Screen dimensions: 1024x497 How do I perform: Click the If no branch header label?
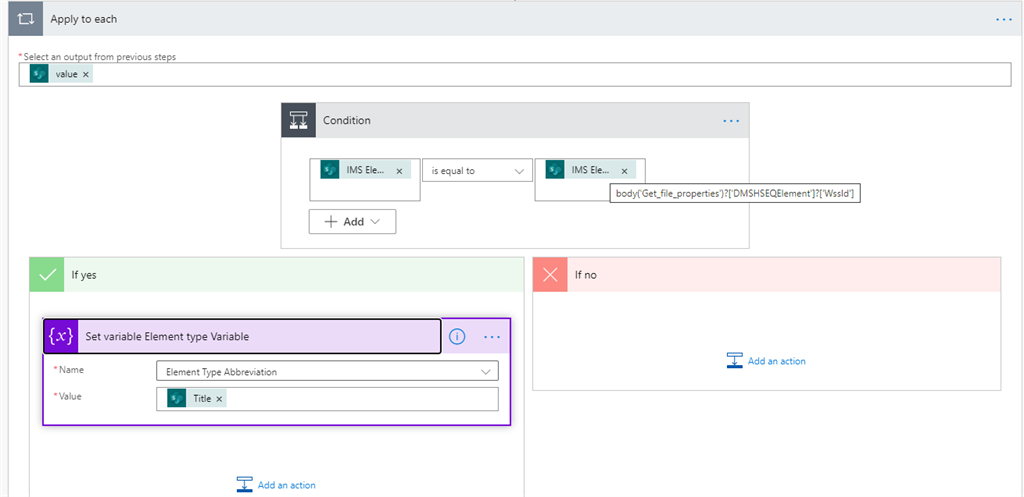(586, 275)
